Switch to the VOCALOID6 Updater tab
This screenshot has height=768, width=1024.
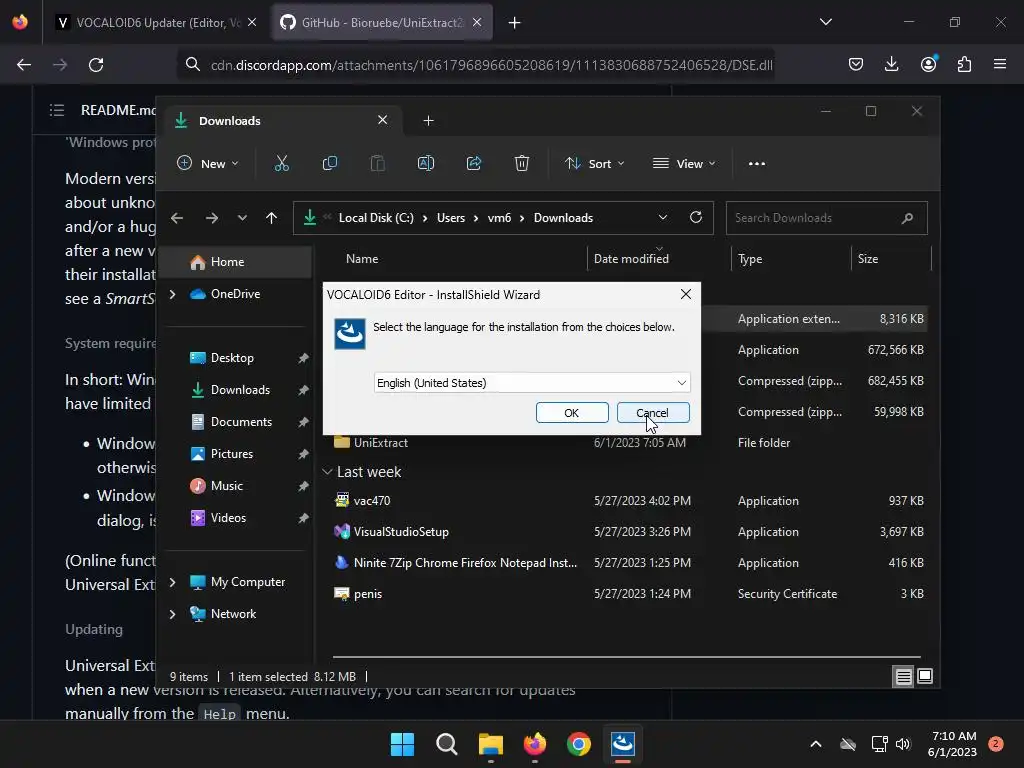[x=157, y=23]
